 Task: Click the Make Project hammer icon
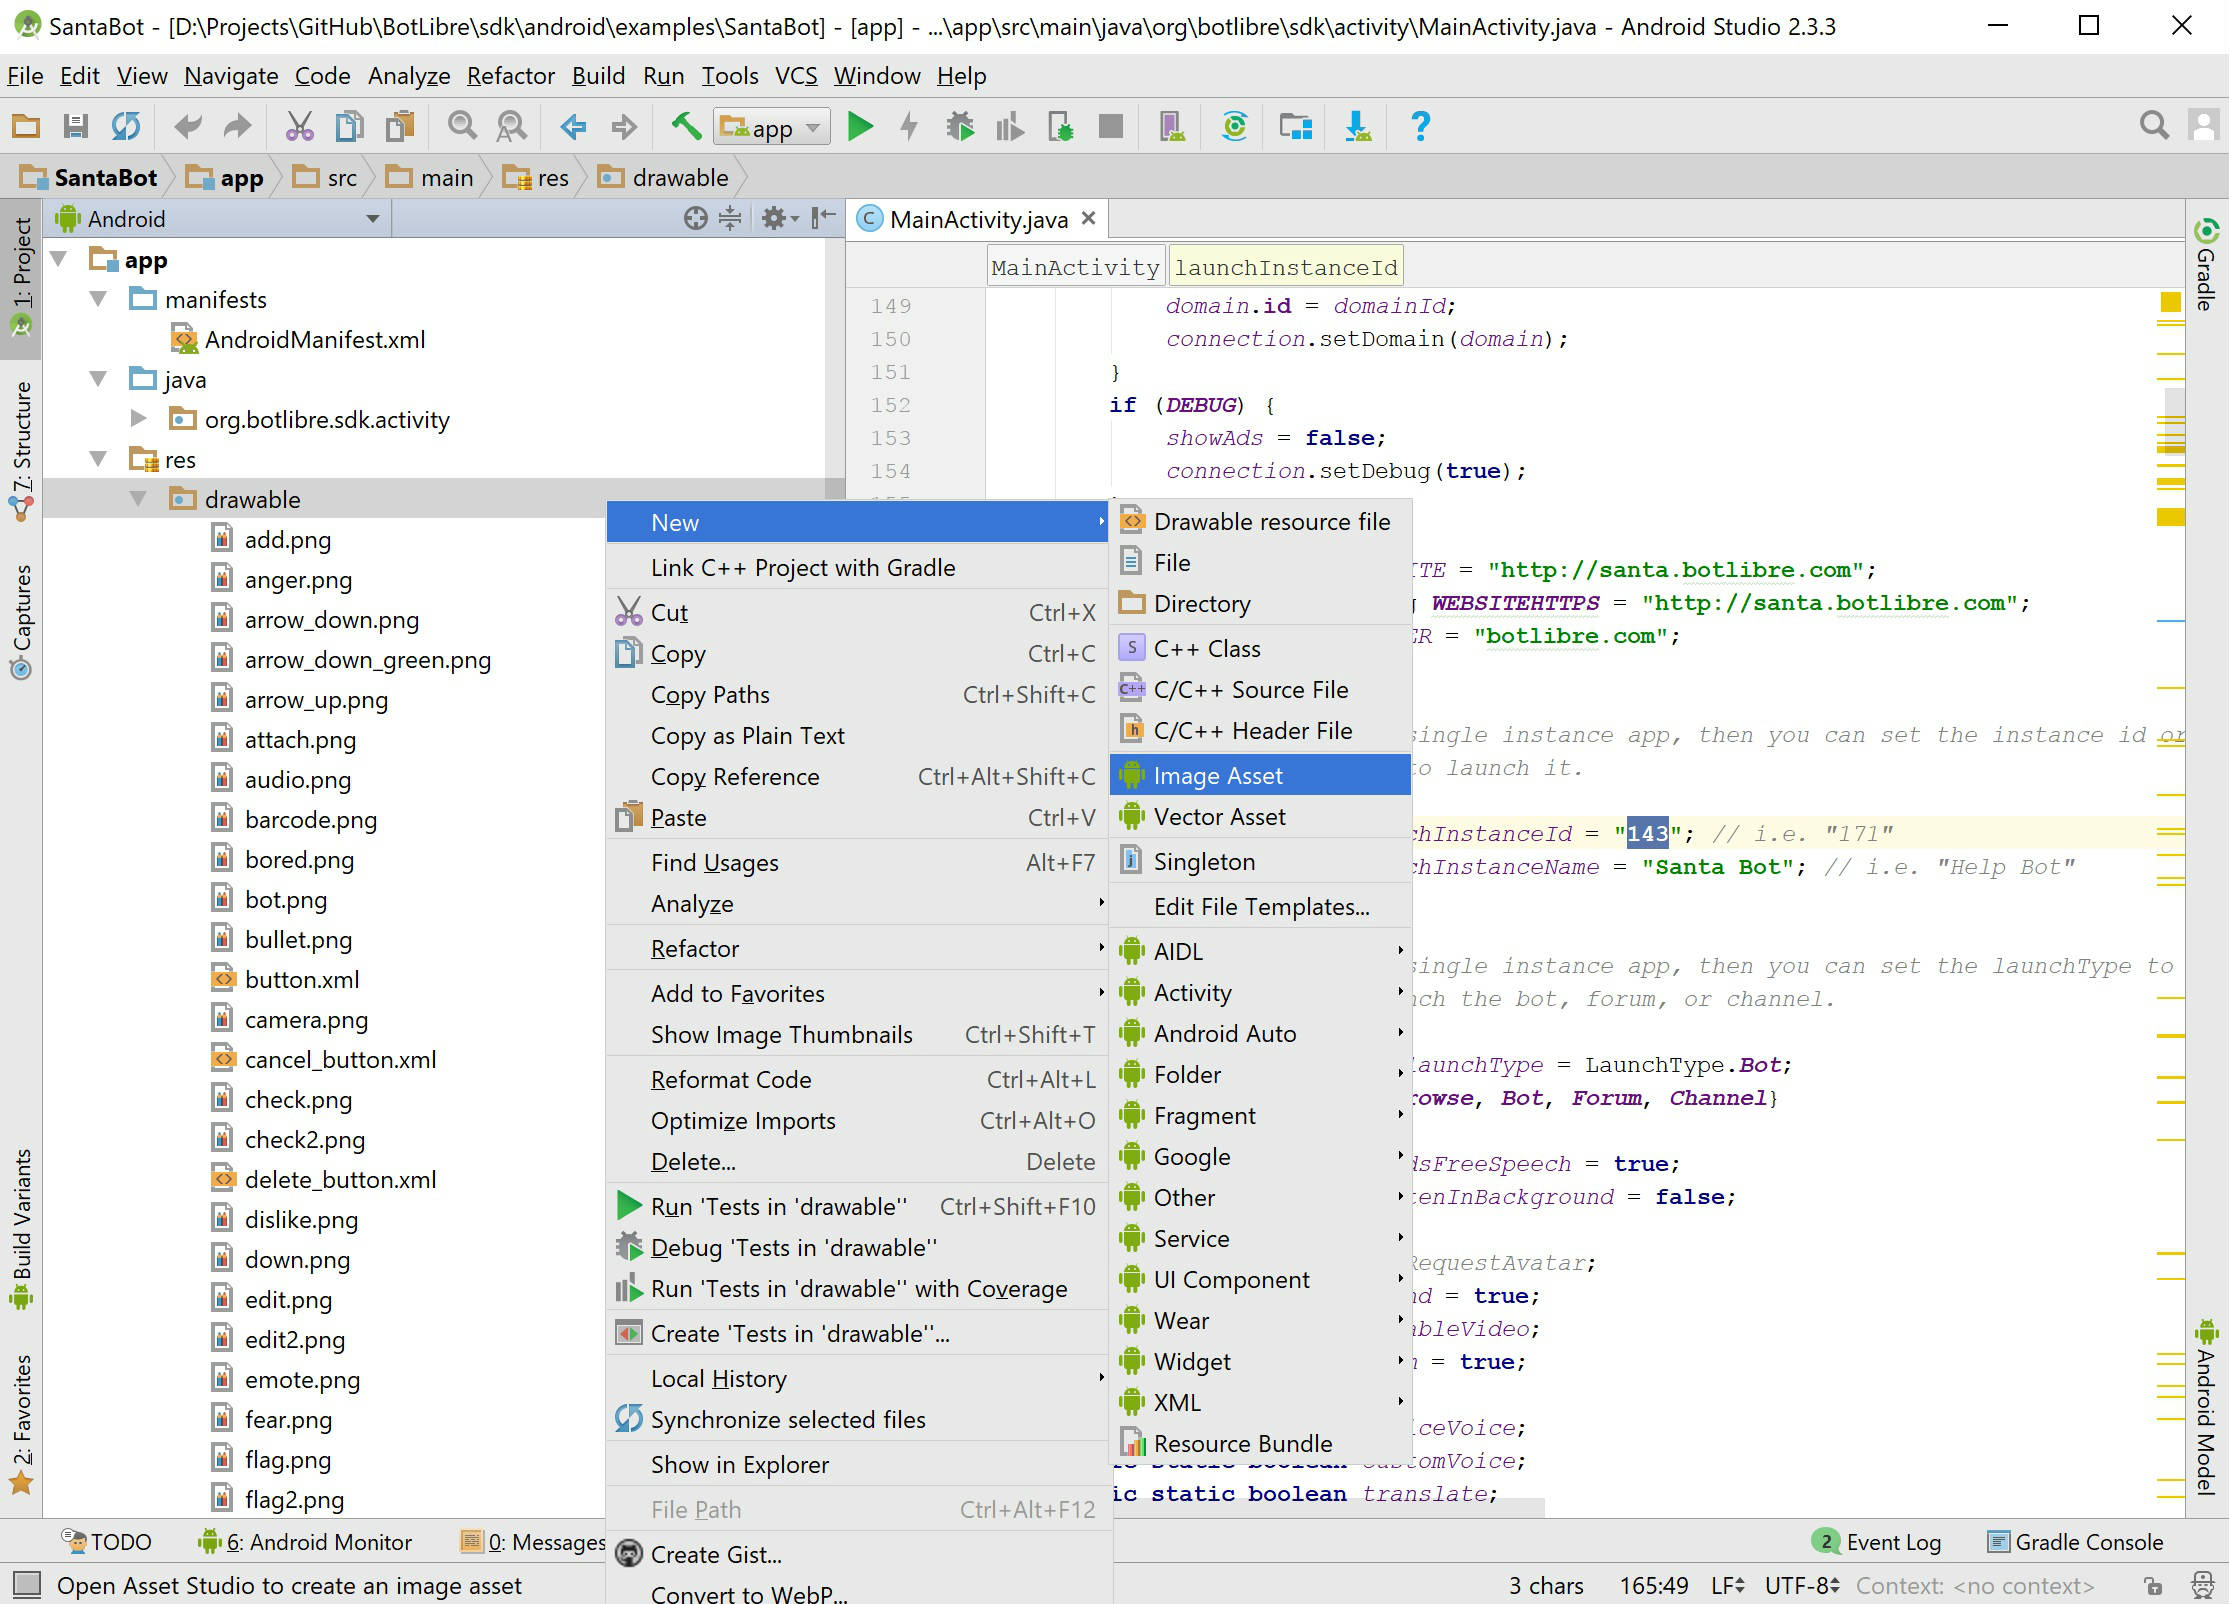tap(686, 126)
